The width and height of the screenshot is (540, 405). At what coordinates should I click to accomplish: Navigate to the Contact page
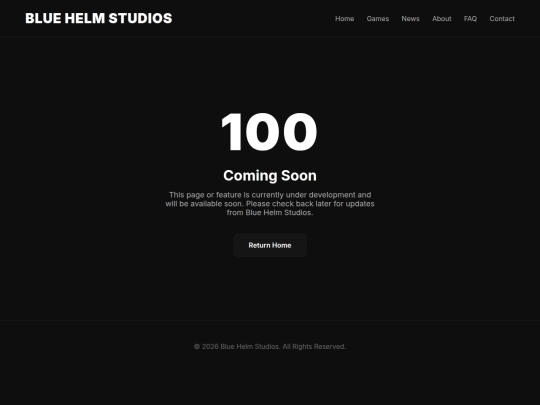coord(502,19)
